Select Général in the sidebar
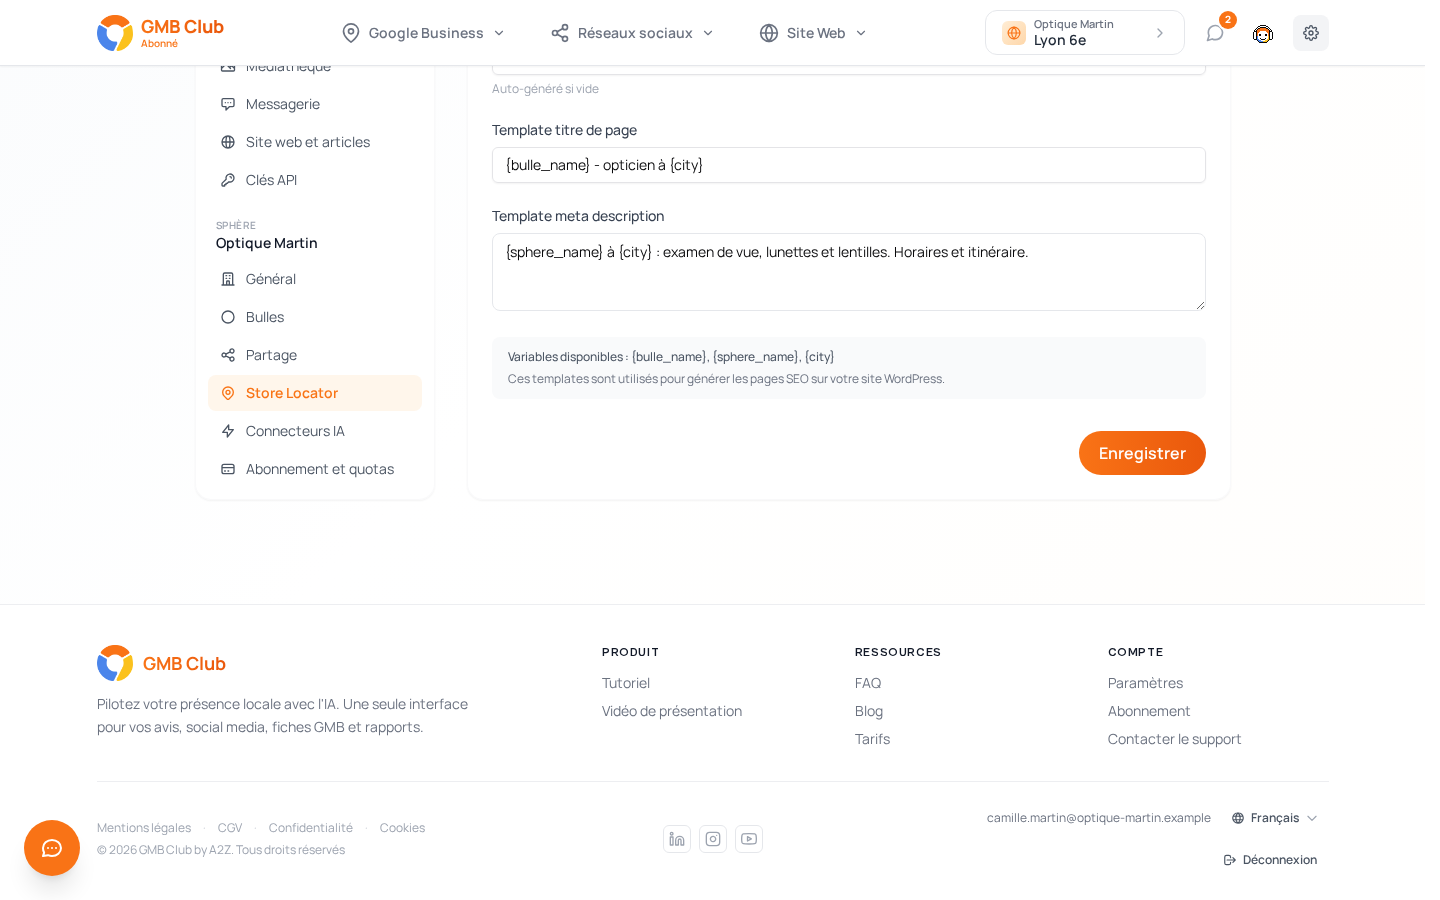Viewport: 1440px width, 900px height. coord(315,279)
